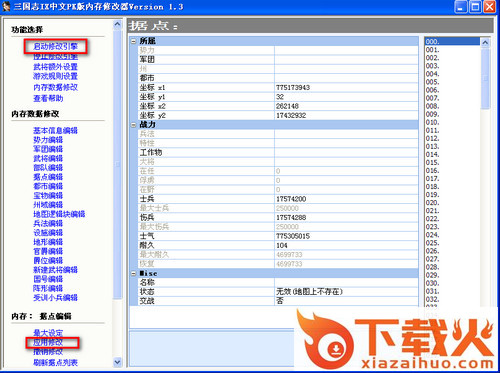Collapse the Misc section in property grid
This screenshot has height=373, width=500.
(x=134, y=274)
